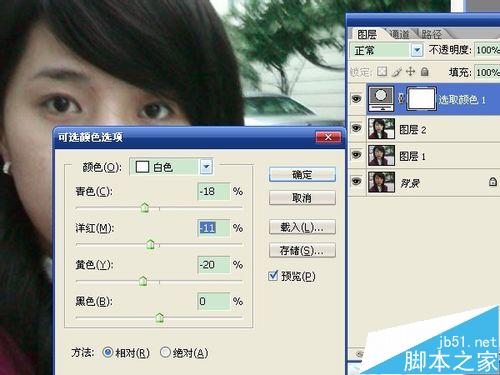Viewport: 500px width, 375px height.
Task: Click the 黄色(Y) slider handle
Action: tap(143, 281)
